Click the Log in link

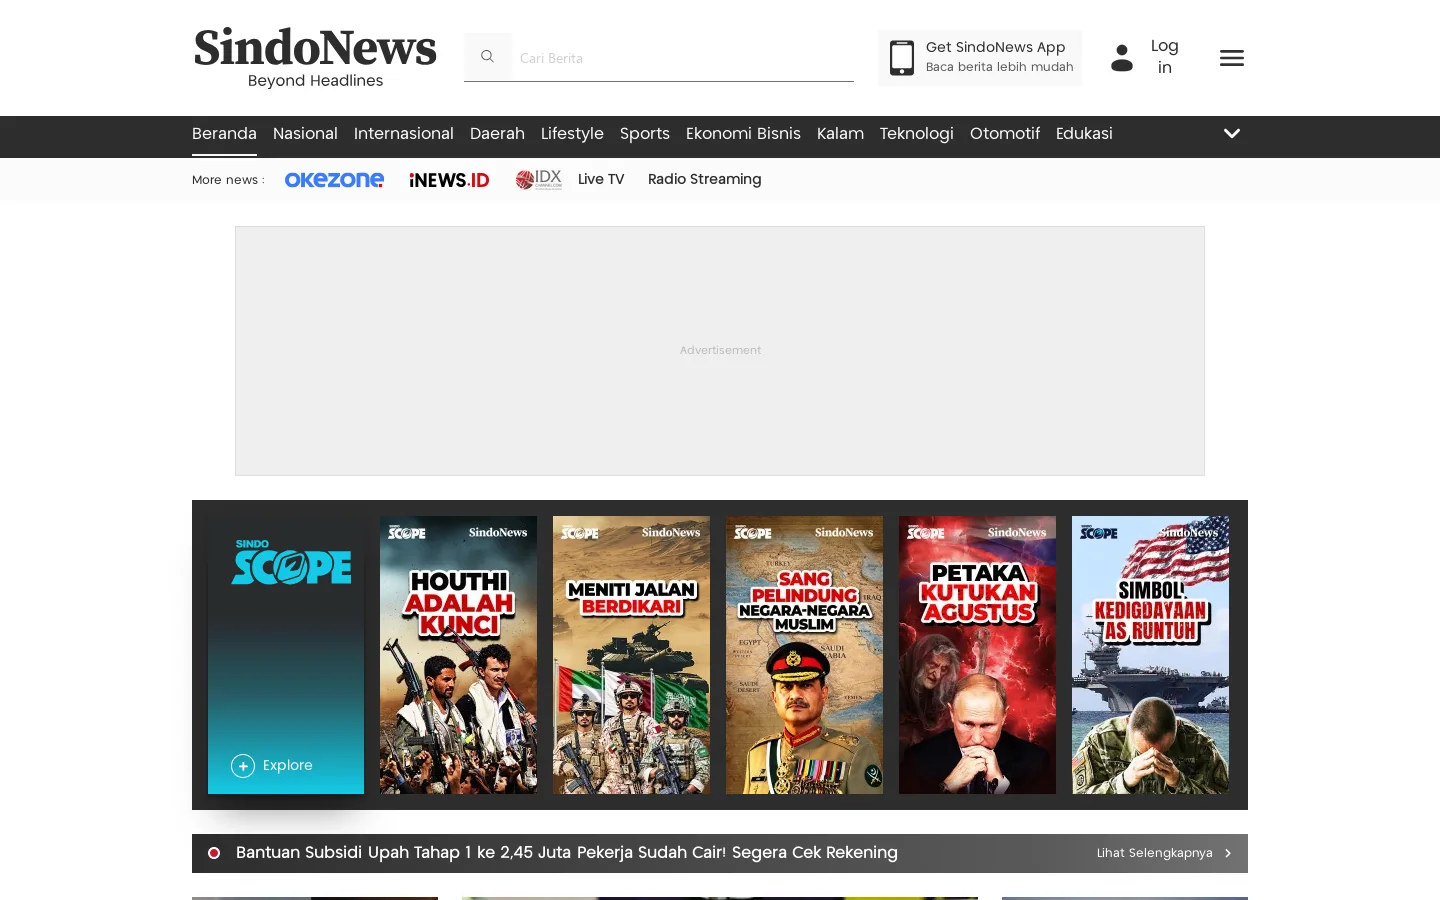pos(1164,57)
